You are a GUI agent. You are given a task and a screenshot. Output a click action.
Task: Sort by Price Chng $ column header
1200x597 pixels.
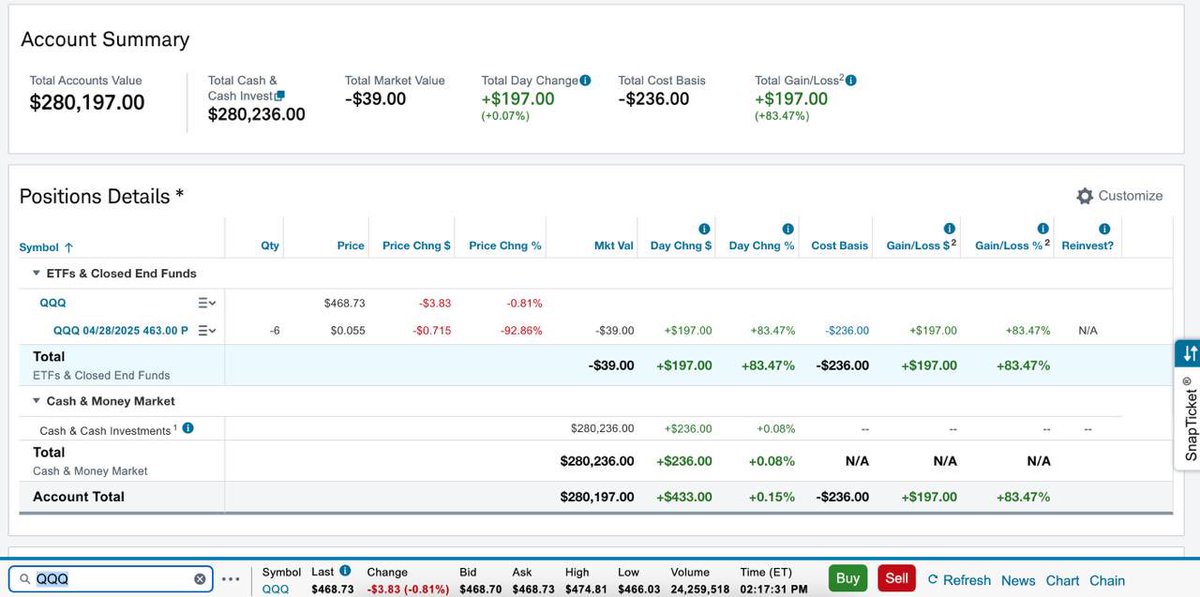tap(416, 245)
